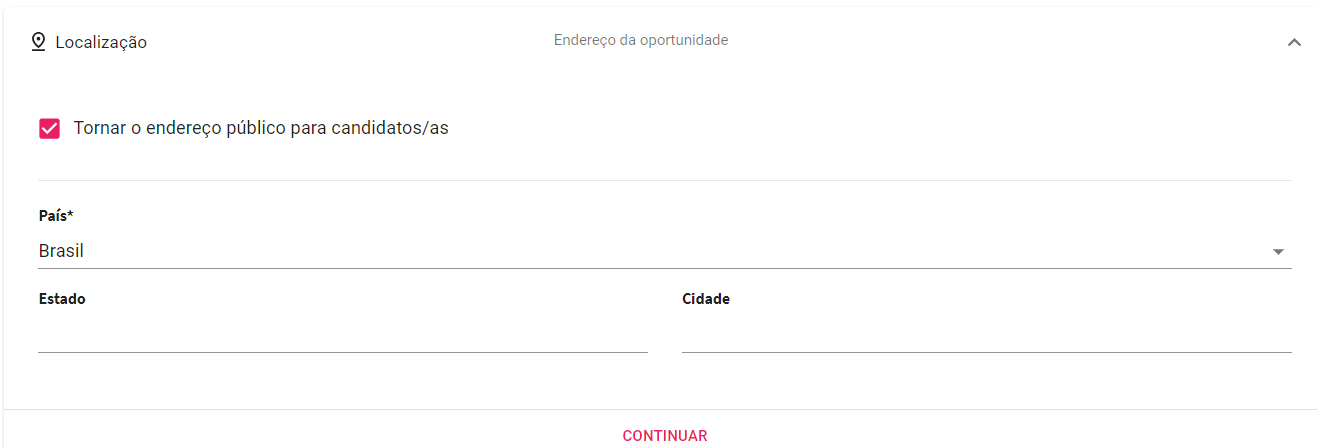Click the small arrow of País selector
The image size is (1317, 448).
point(1278,252)
